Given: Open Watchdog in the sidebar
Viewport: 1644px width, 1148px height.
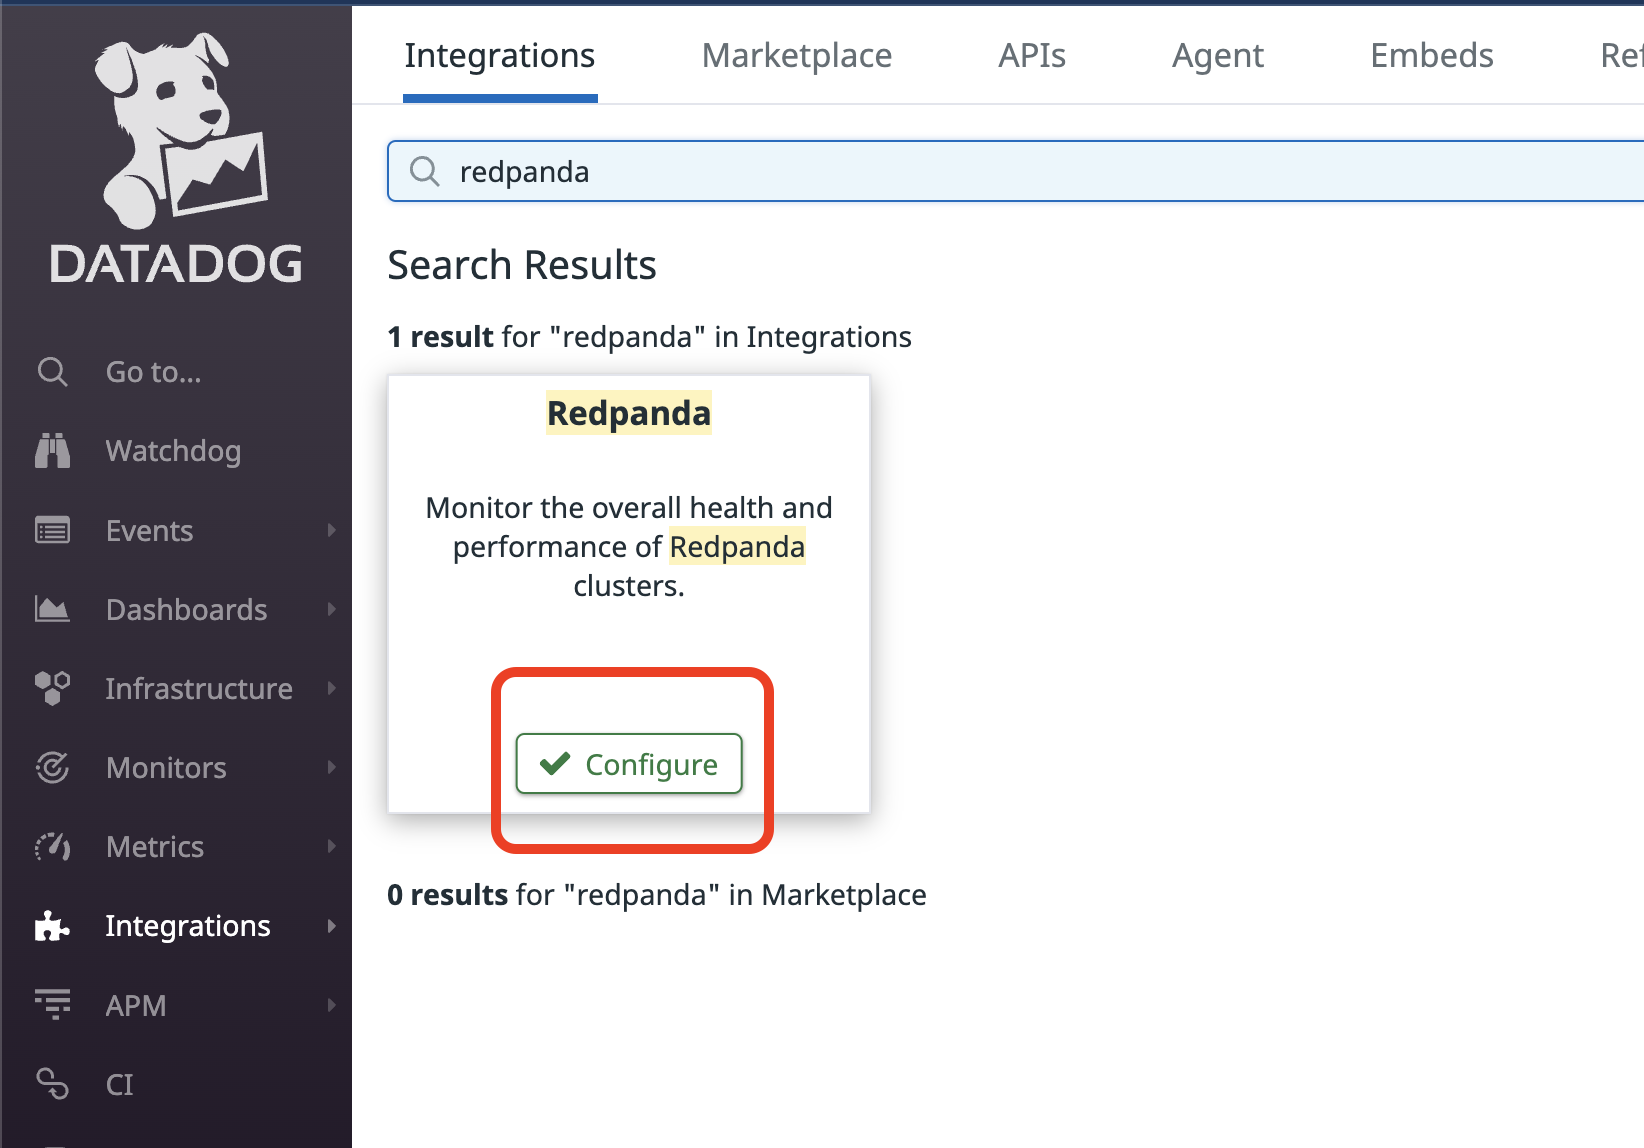Looking at the screenshot, I should click(173, 451).
